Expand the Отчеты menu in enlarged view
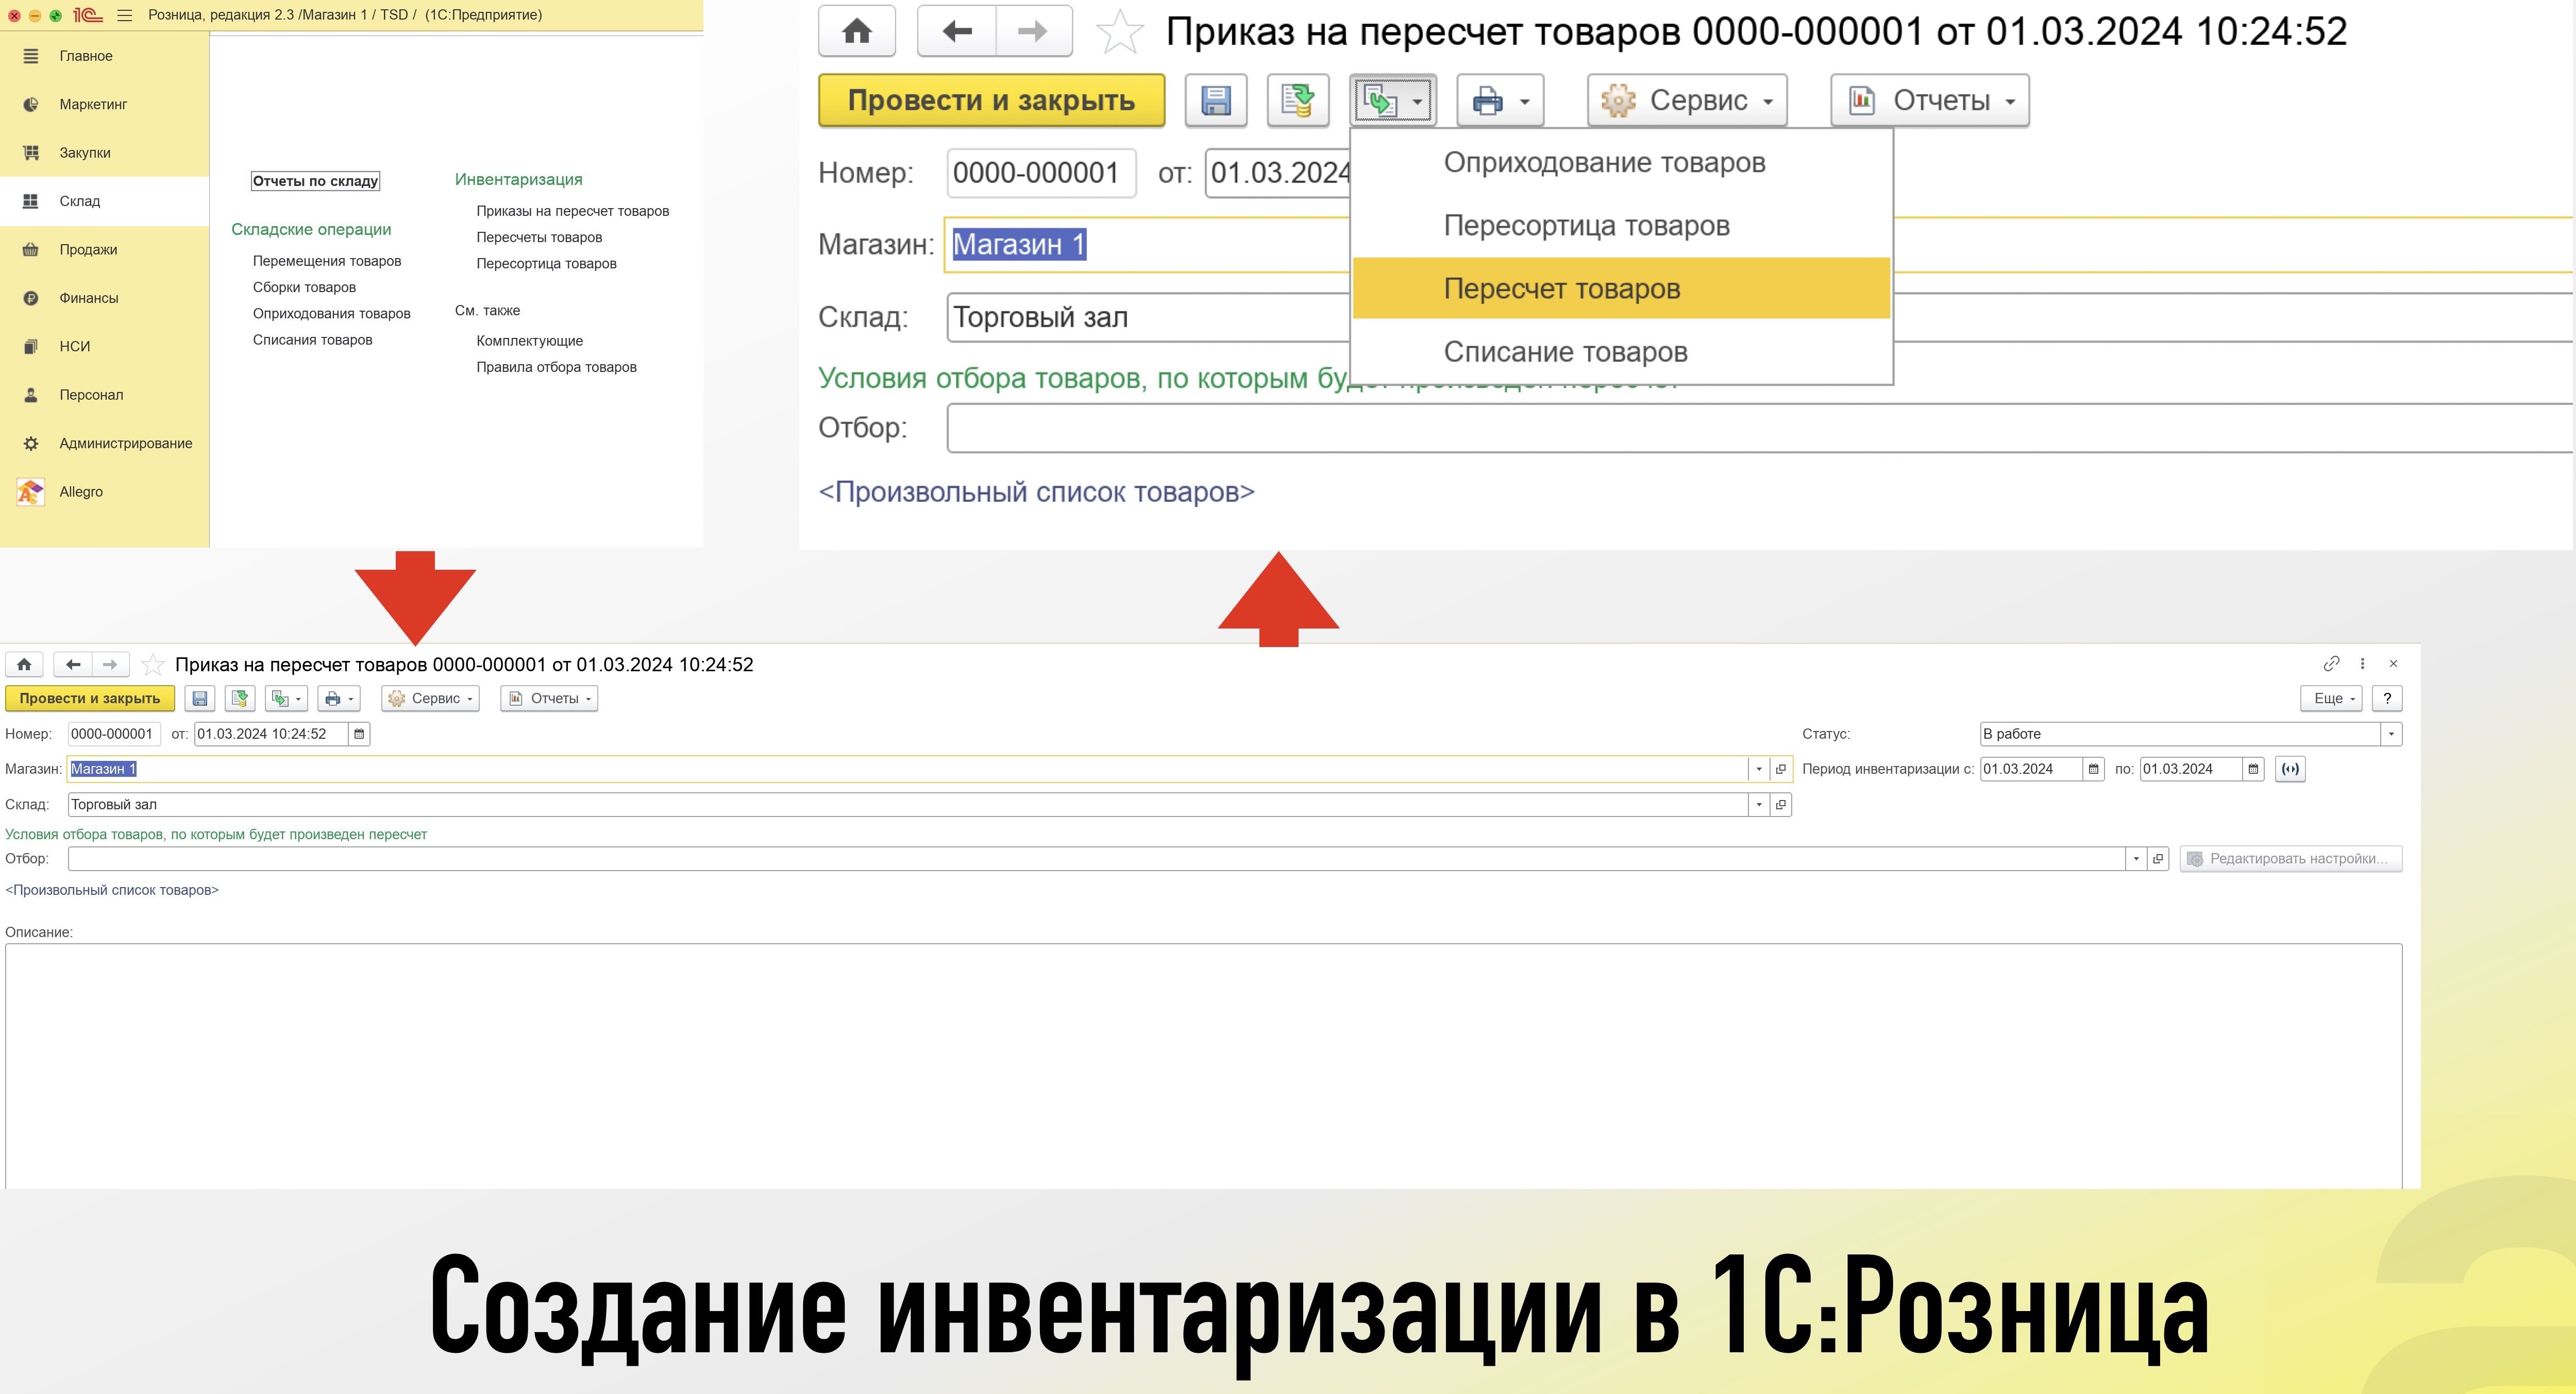The width and height of the screenshot is (2576, 1394). pyautogui.click(x=1930, y=100)
